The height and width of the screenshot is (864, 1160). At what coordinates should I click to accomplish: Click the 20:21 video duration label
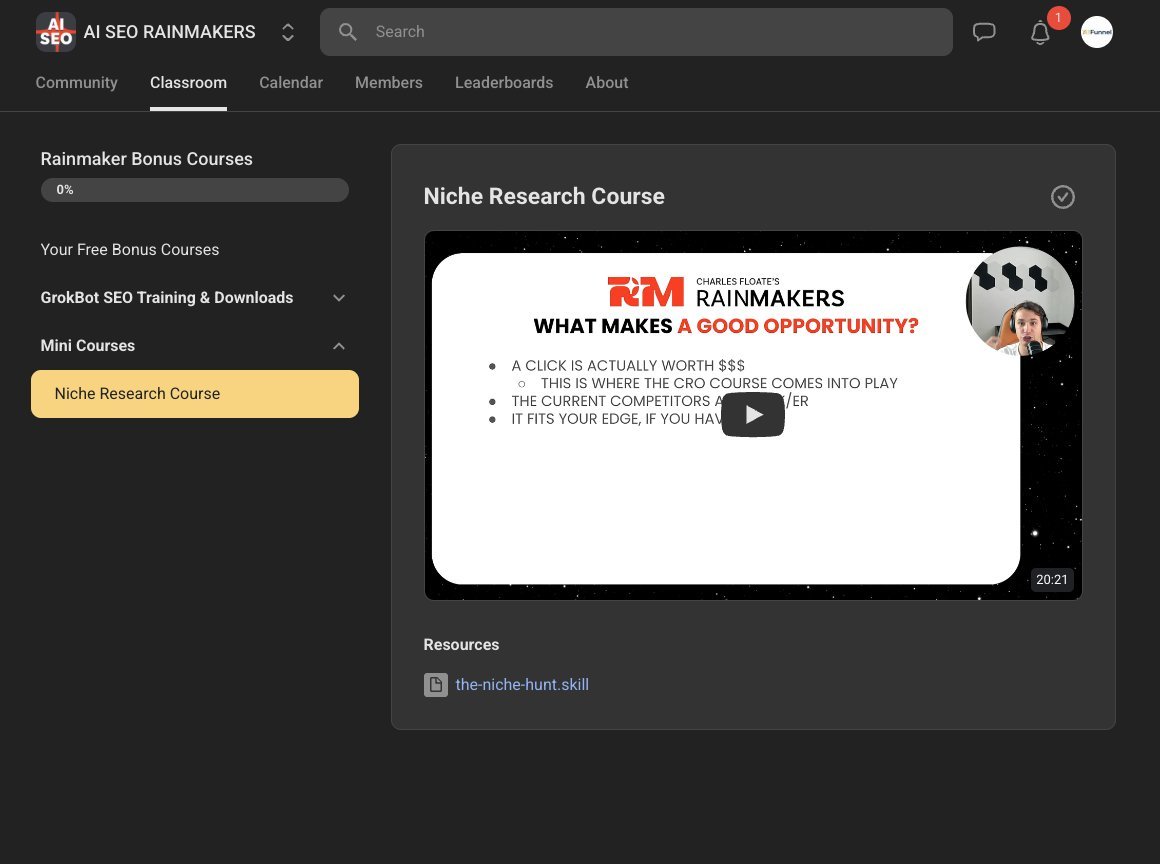(1051, 580)
